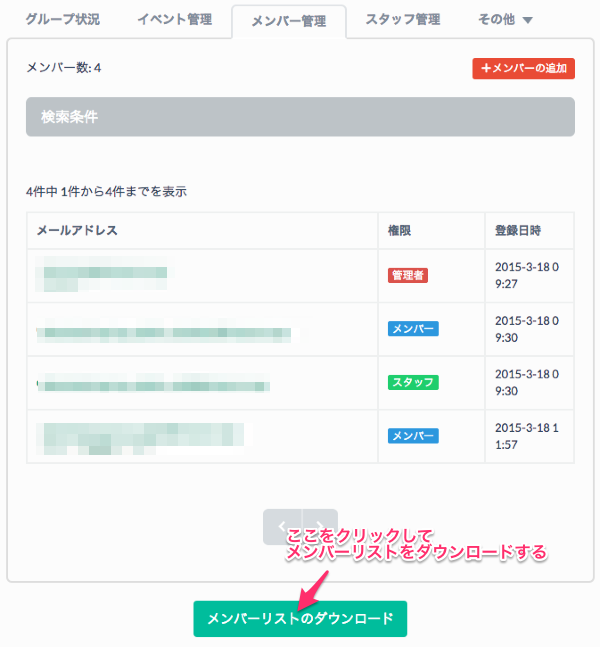Expand the その他 dropdown menu
Image resolution: width=600 pixels, height=647 pixels.
505,19
